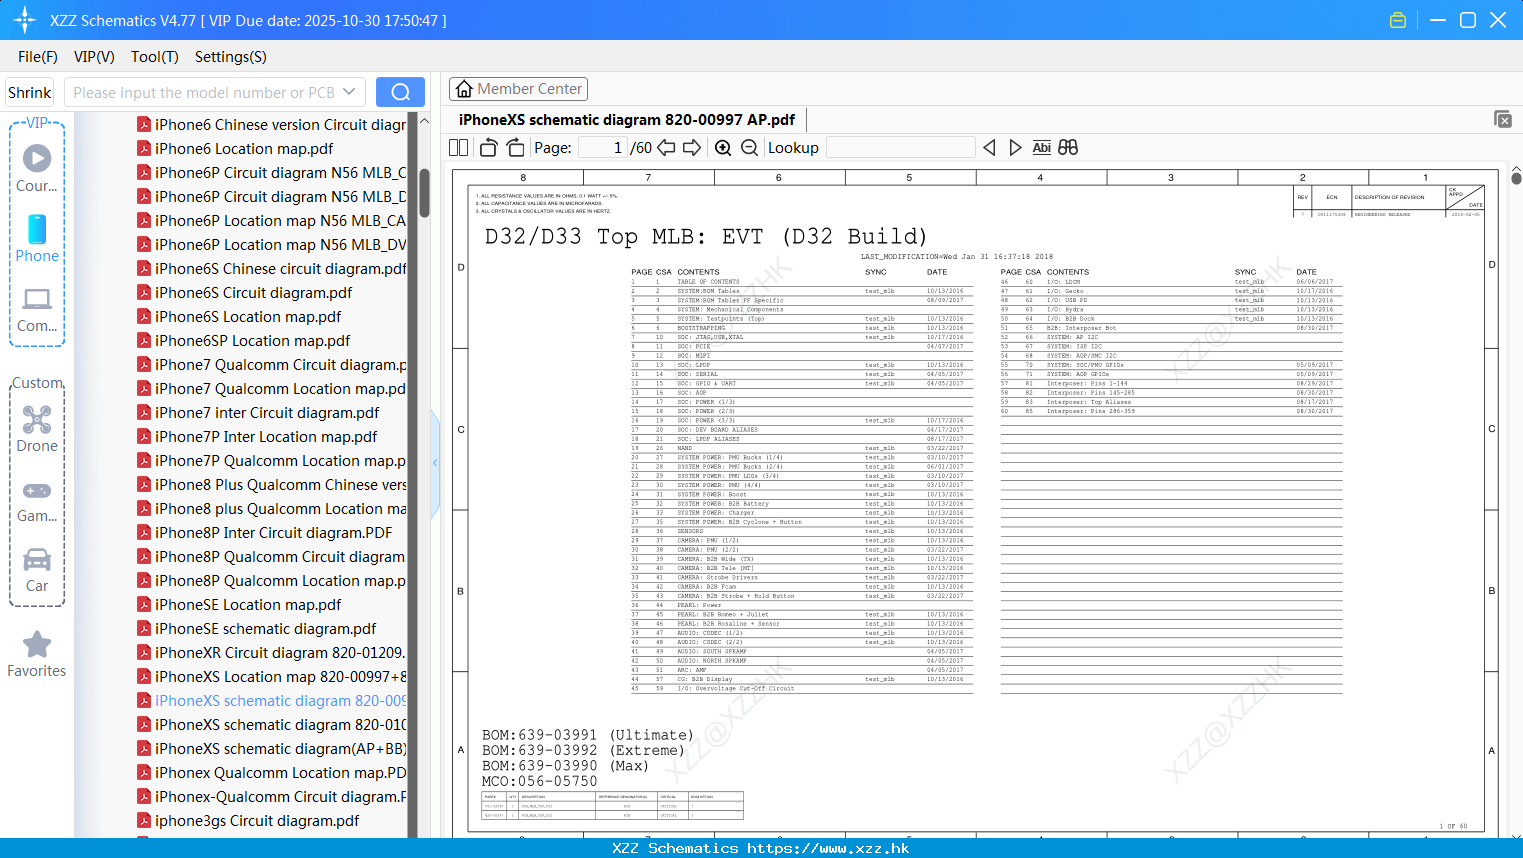The image size is (1523, 858).
Task: Go to next page arrow
Action: (692, 148)
